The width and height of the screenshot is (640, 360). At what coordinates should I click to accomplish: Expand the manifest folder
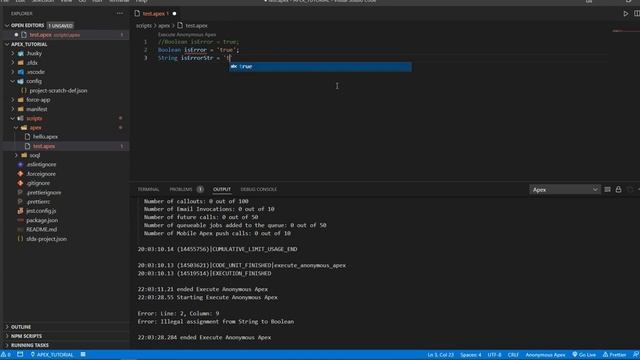click(x=37, y=109)
